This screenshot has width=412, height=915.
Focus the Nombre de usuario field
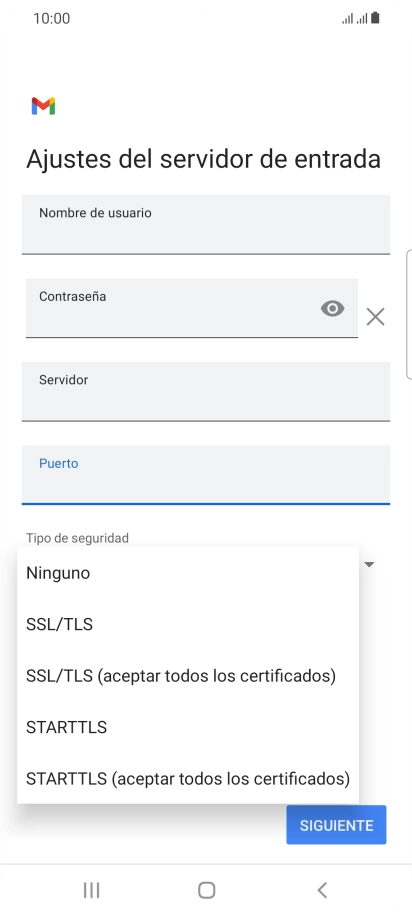coord(206,225)
